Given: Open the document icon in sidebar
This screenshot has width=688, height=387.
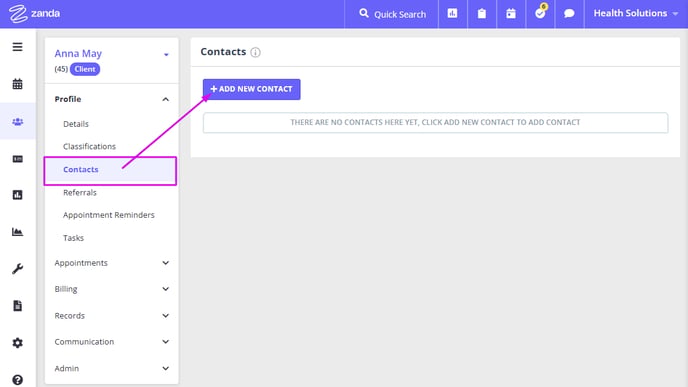Looking at the screenshot, I should coord(18,306).
